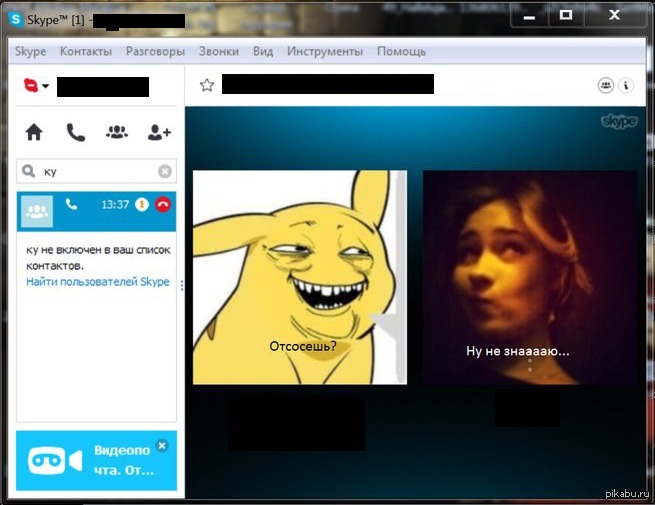Open the Контакты menu
This screenshot has height=505, width=655.
[x=86, y=51]
